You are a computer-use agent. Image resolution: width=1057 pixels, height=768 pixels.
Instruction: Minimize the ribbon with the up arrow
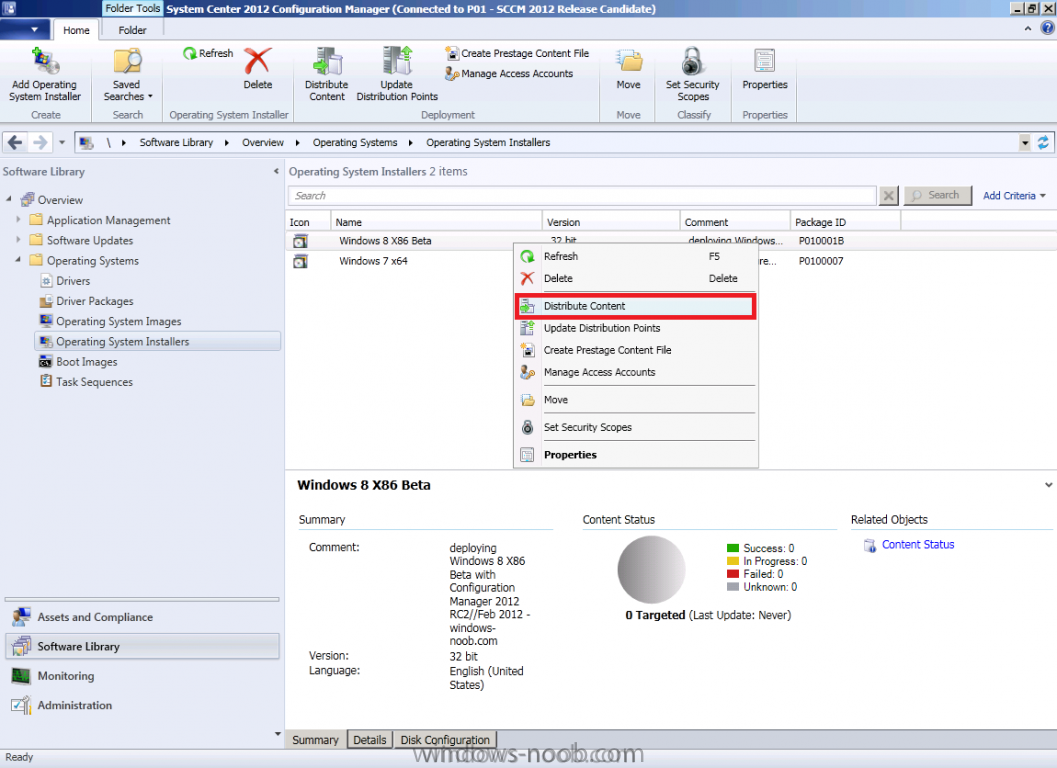pyautogui.click(x=1027, y=28)
